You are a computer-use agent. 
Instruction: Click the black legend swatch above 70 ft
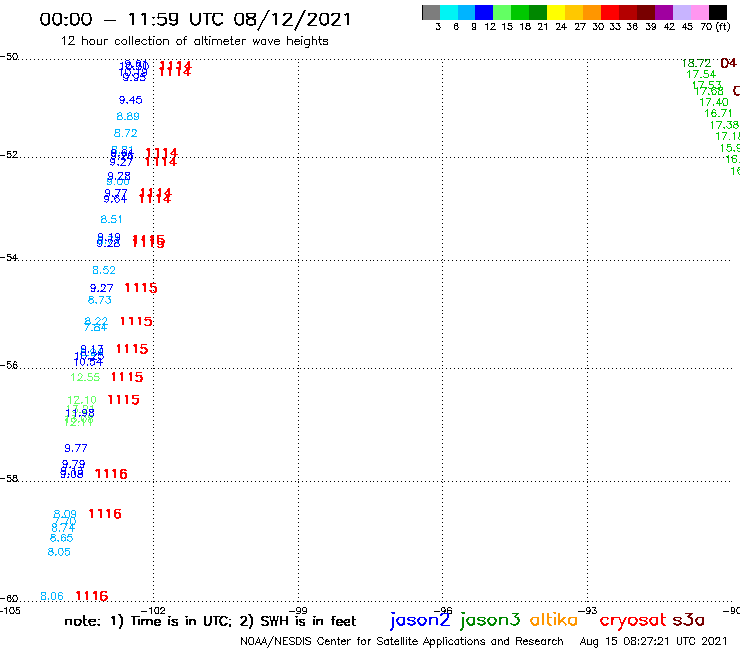pyautogui.click(x=718, y=12)
